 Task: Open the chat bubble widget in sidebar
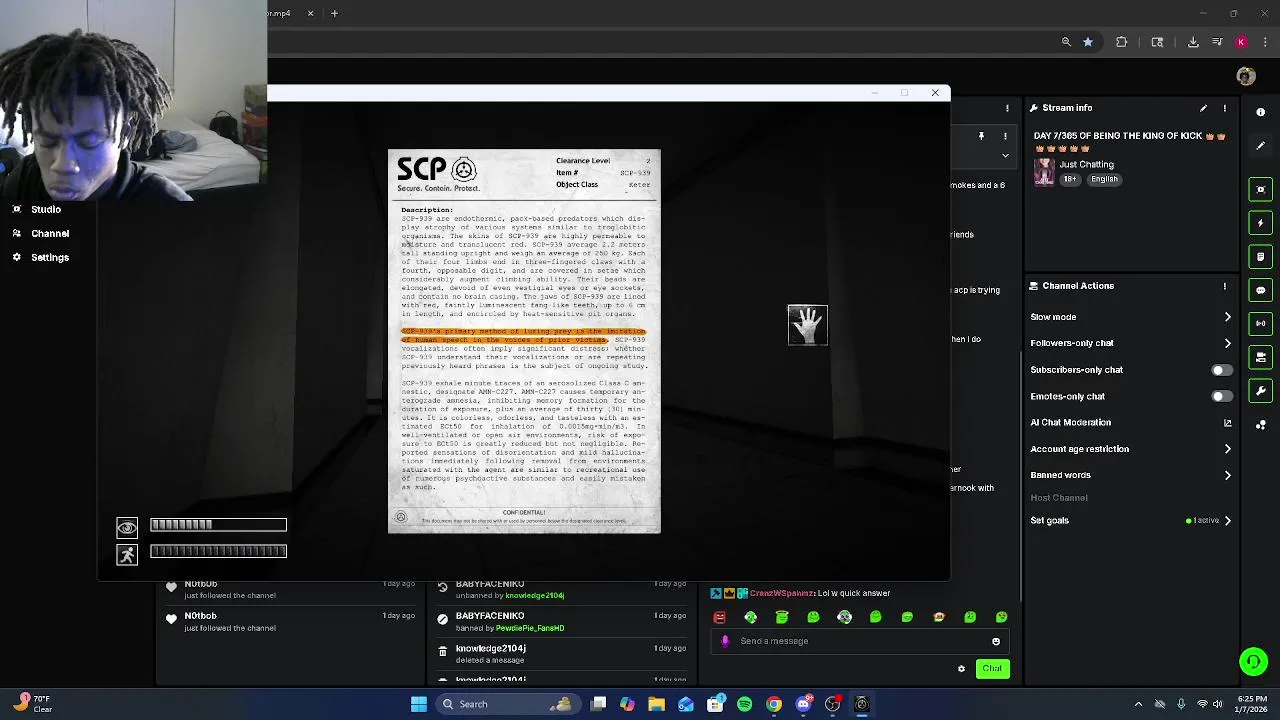[1261, 290]
